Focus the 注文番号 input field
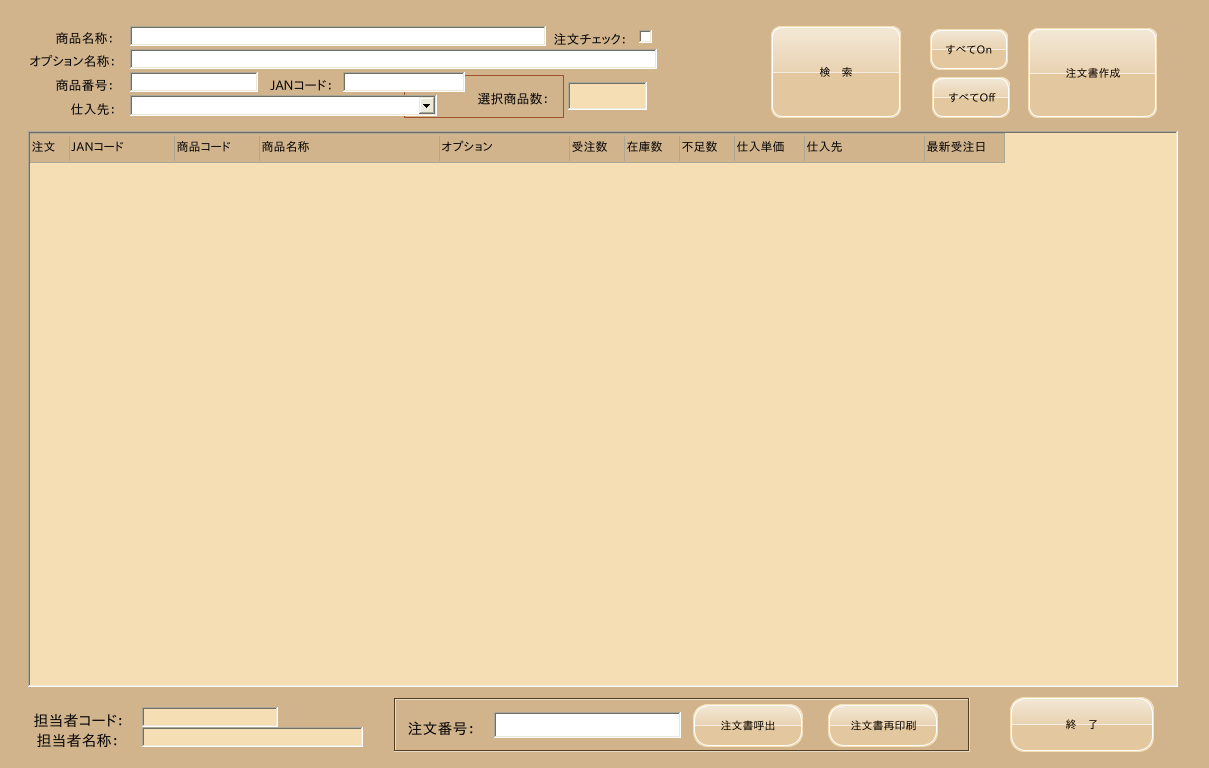This screenshot has height=768, width=1209. point(588,726)
